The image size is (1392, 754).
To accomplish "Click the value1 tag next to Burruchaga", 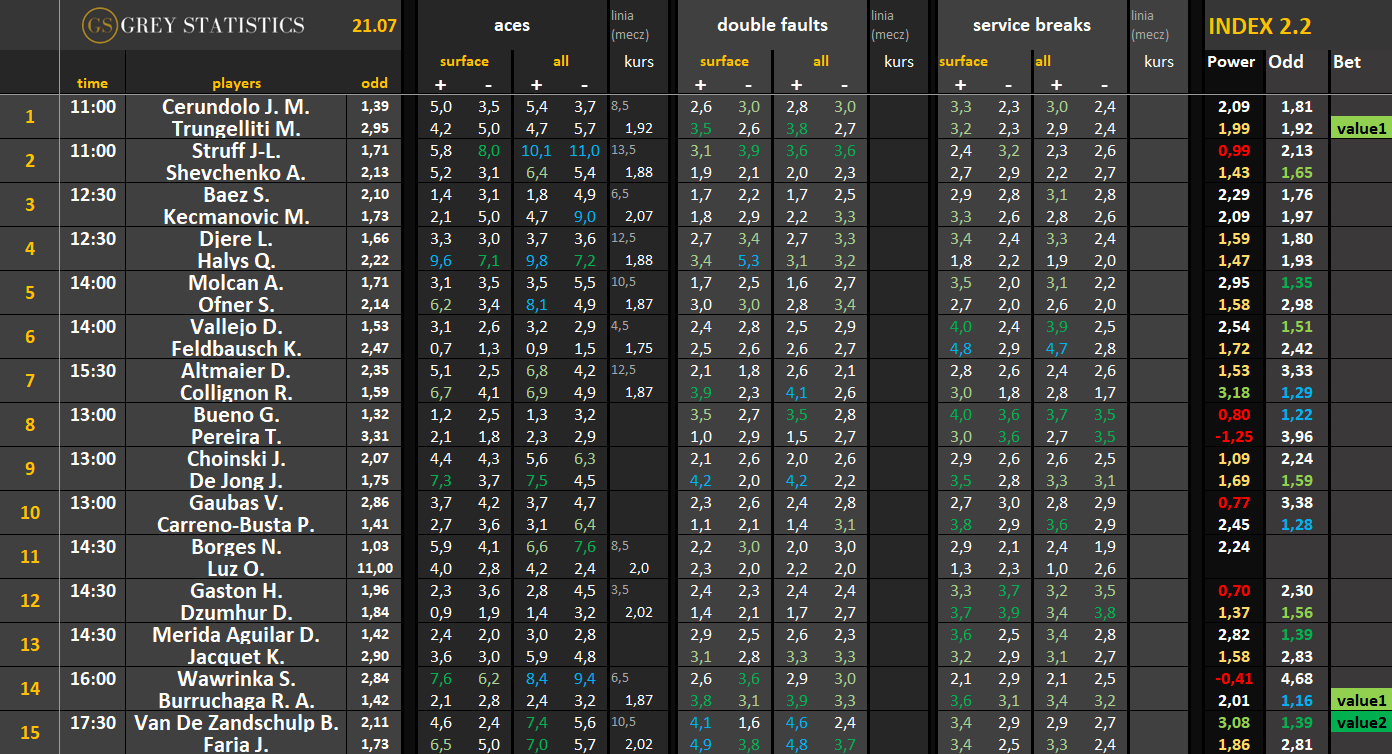I will (x=1361, y=700).
